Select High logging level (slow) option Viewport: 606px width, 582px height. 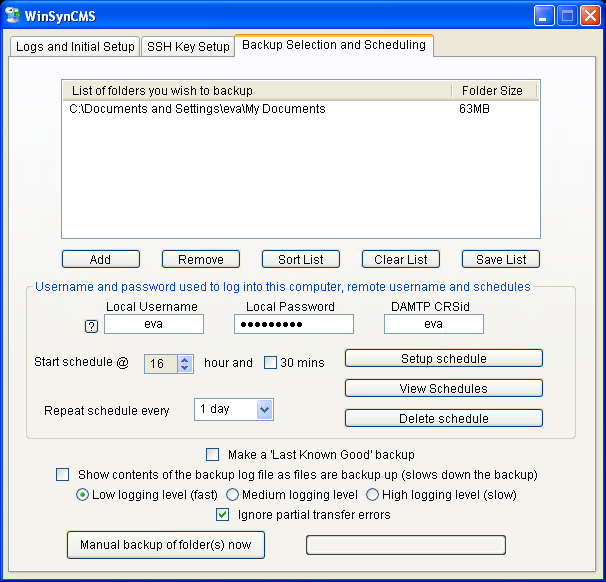[x=373, y=494]
